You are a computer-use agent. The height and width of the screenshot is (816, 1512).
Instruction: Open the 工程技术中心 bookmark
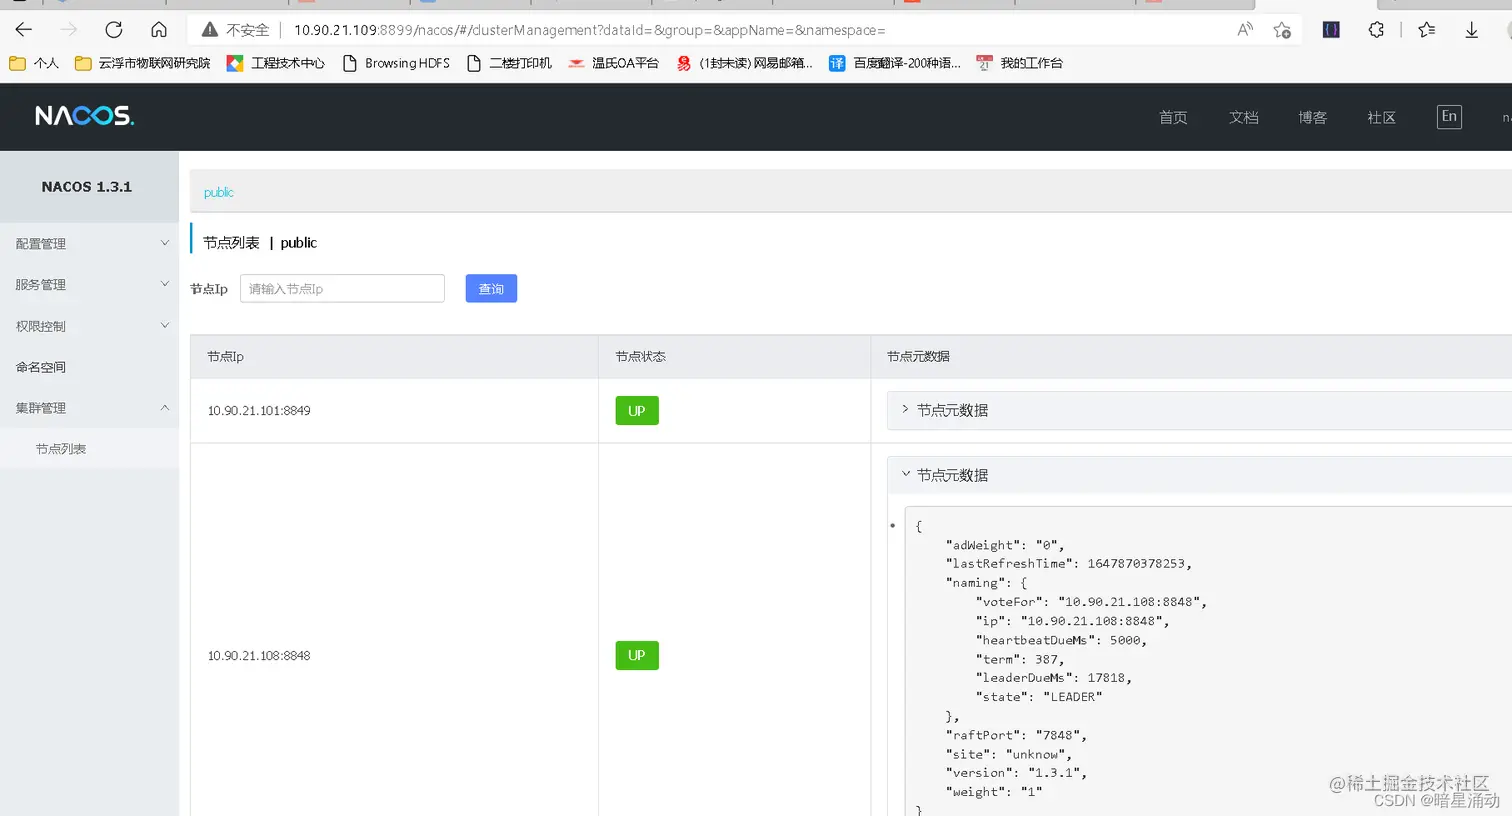[x=276, y=63]
